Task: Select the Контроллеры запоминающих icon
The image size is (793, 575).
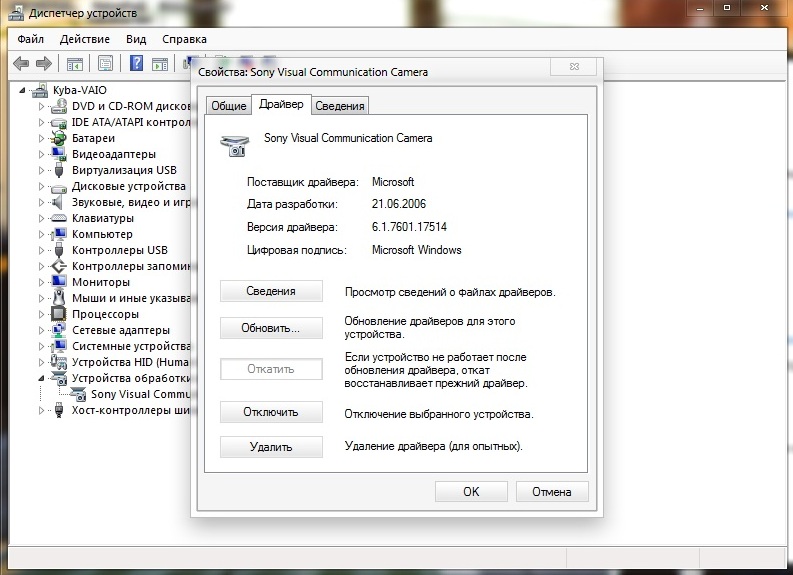Action: coord(59,266)
